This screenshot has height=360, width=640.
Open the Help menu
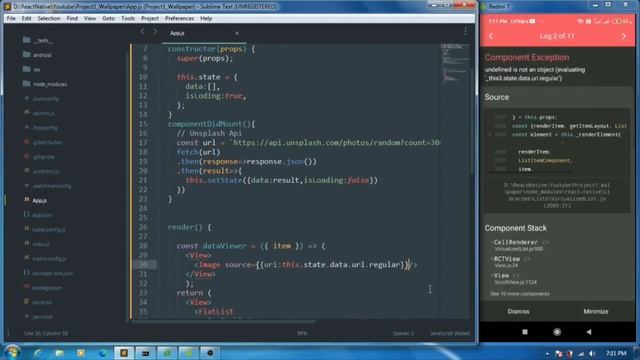(206, 18)
